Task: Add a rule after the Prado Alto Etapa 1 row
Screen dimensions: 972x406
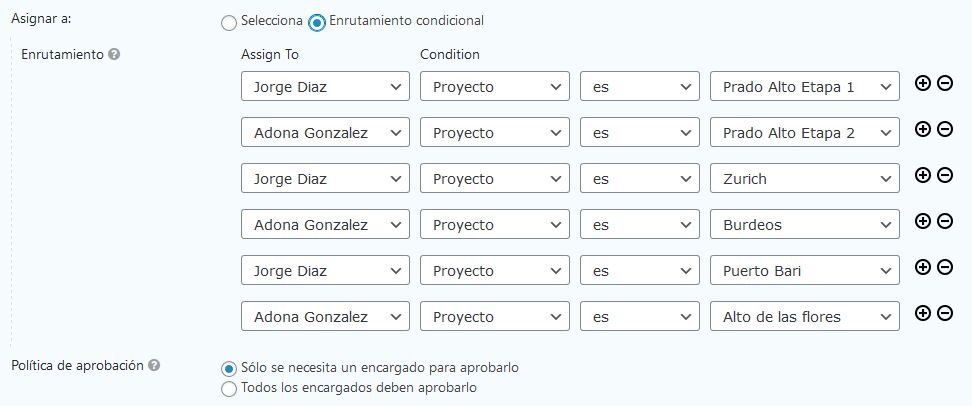Action: 923,83
